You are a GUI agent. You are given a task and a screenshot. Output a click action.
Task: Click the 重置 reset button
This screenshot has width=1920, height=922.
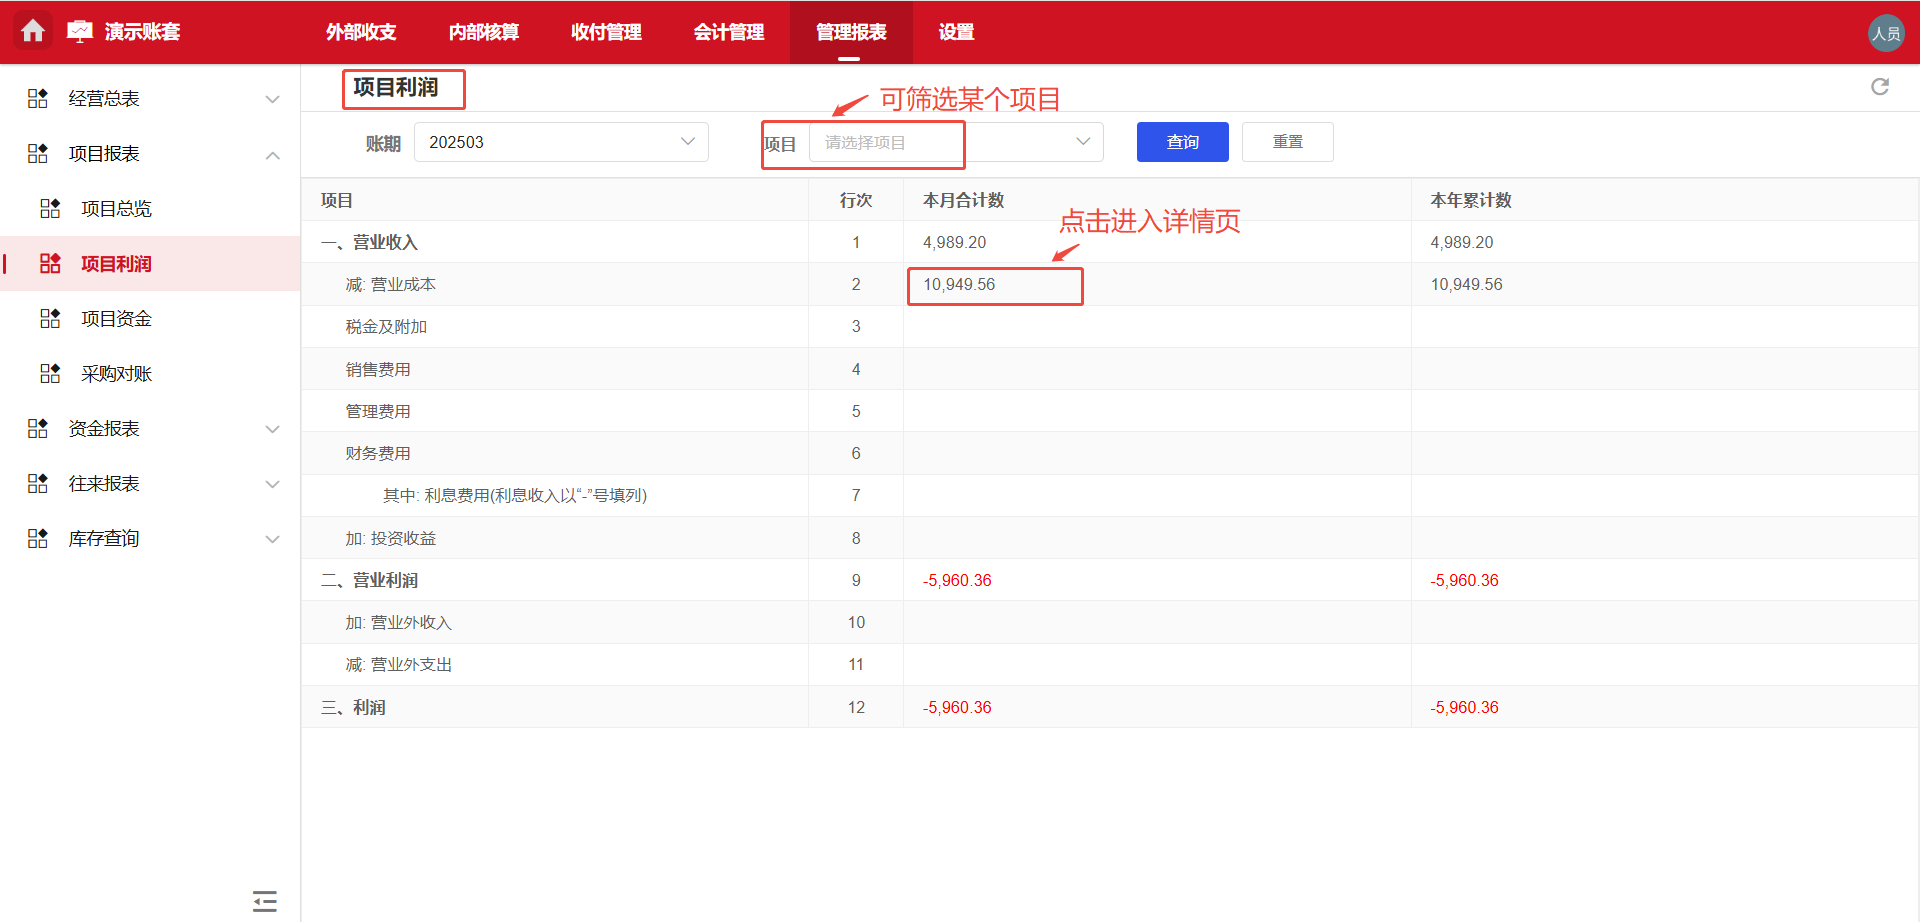pyautogui.click(x=1287, y=141)
